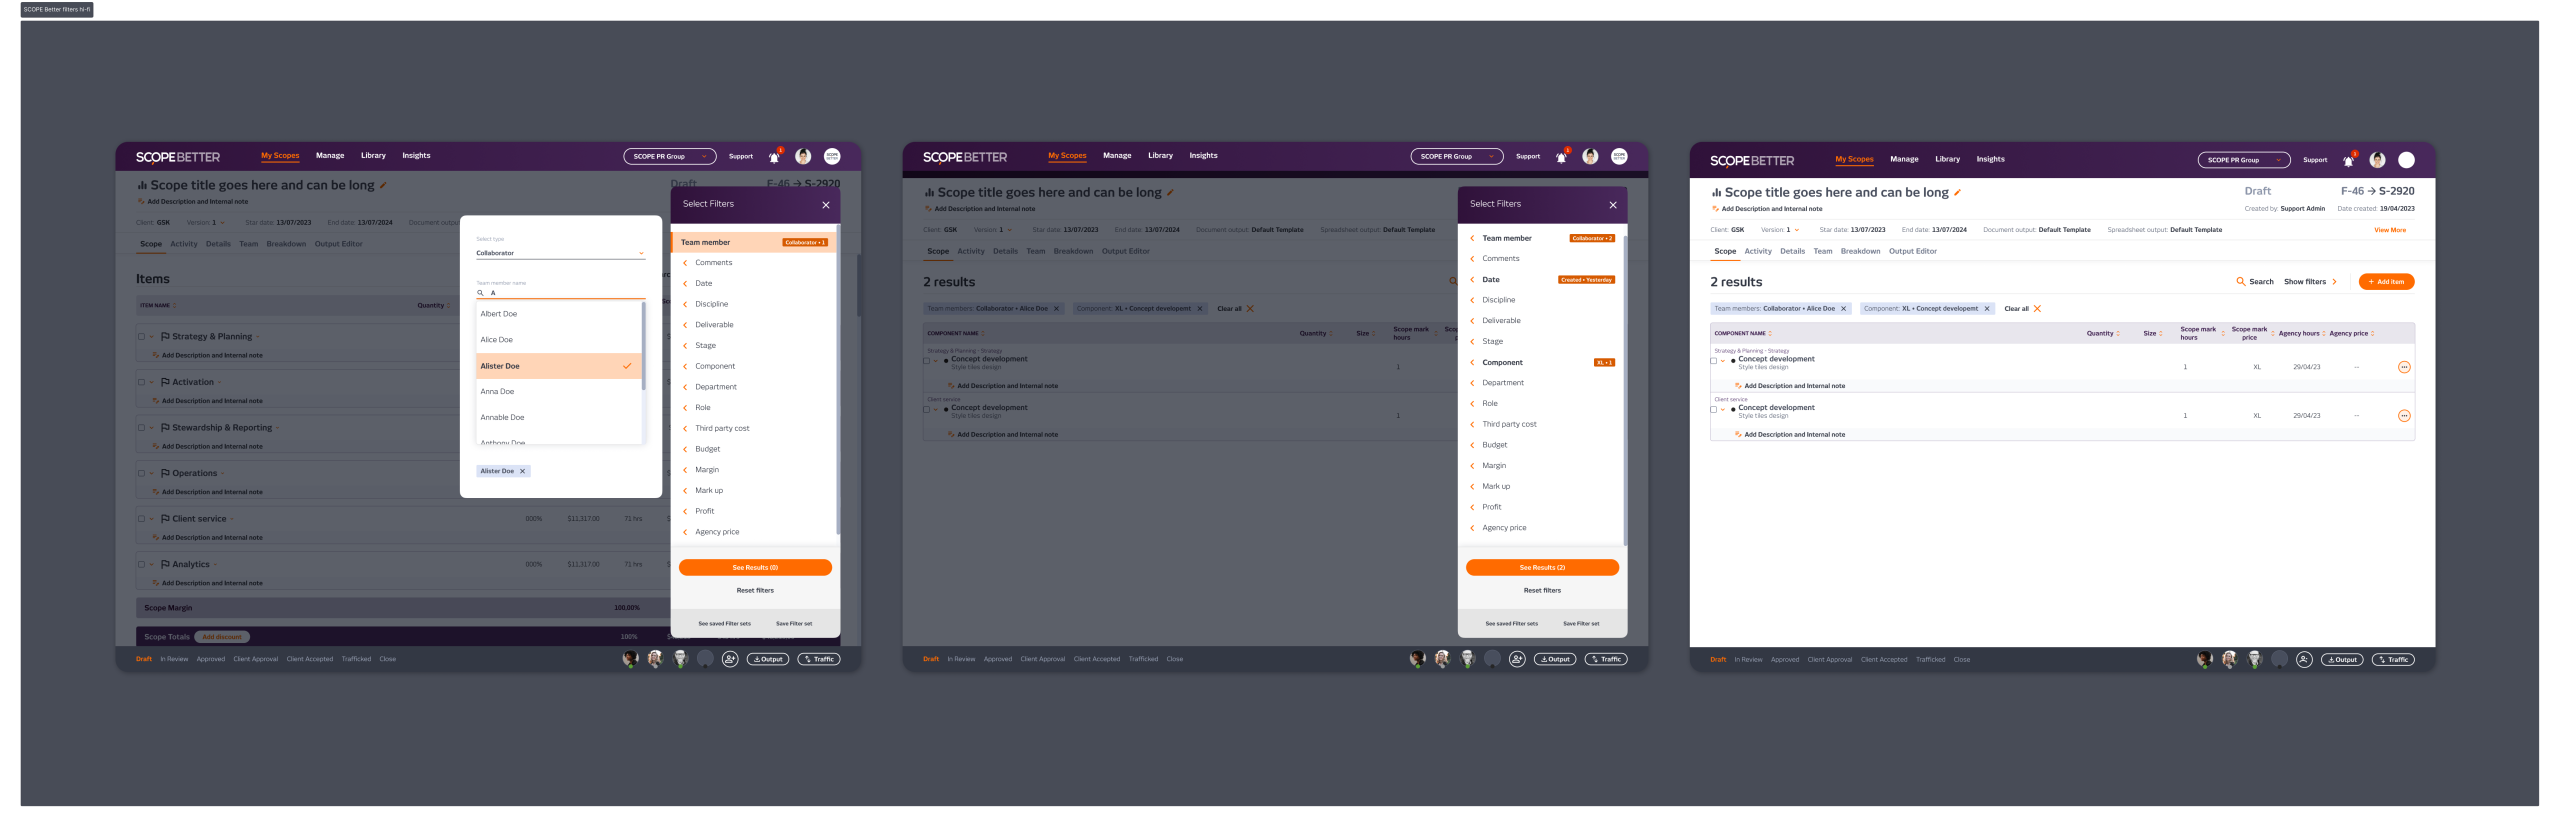Viewport: 2560px width, 827px height.
Task: Check the Stewardship & Reporting row checkbox
Action: [141, 428]
